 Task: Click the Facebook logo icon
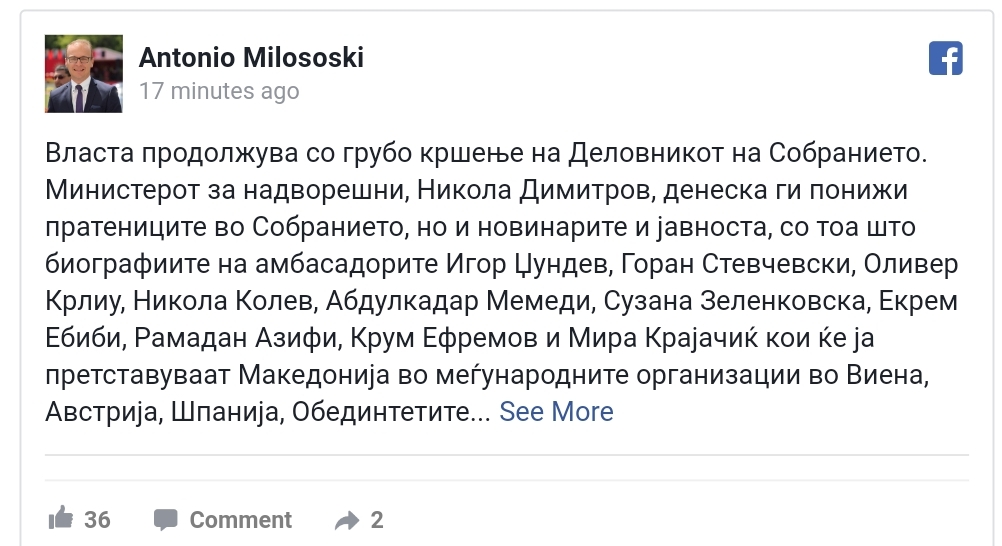pyautogui.click(x=945, y=58)
